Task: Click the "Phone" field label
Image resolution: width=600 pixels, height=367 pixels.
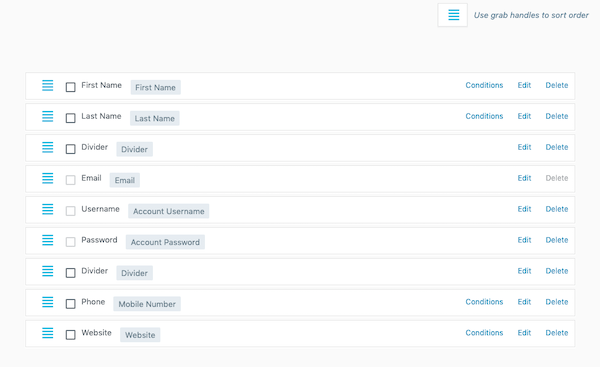Action: click(93, 302)
